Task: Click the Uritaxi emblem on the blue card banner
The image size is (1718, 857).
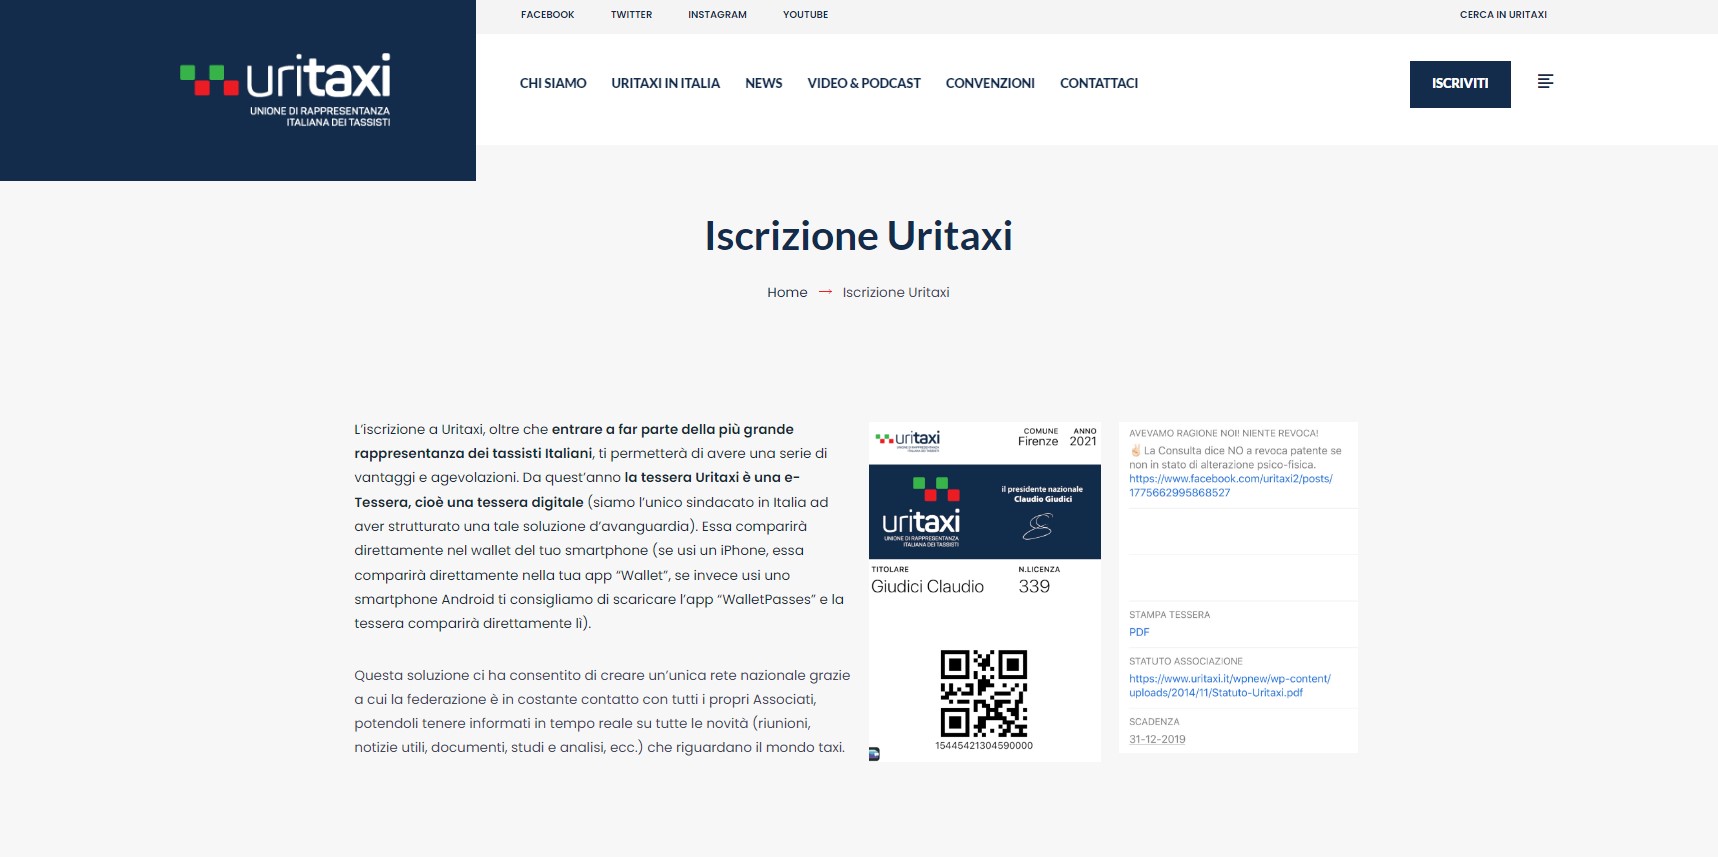Action: click(921, 511)
